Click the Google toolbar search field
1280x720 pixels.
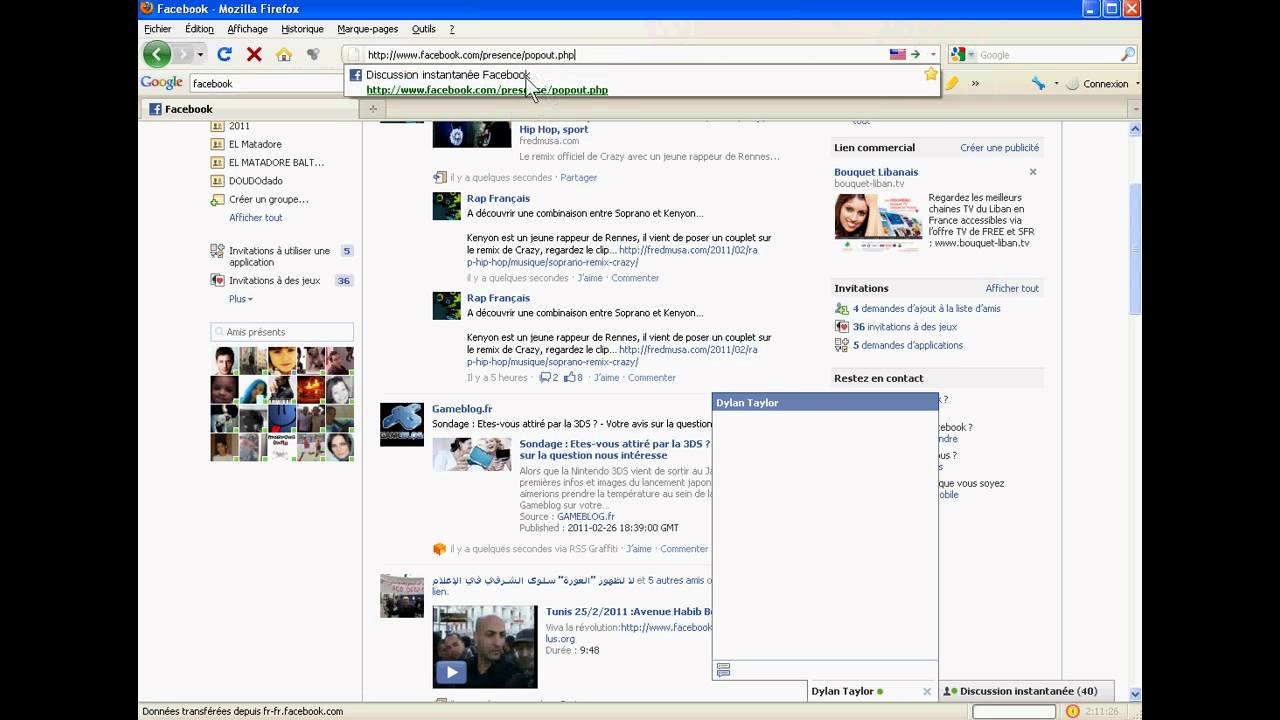pos(265,84)
